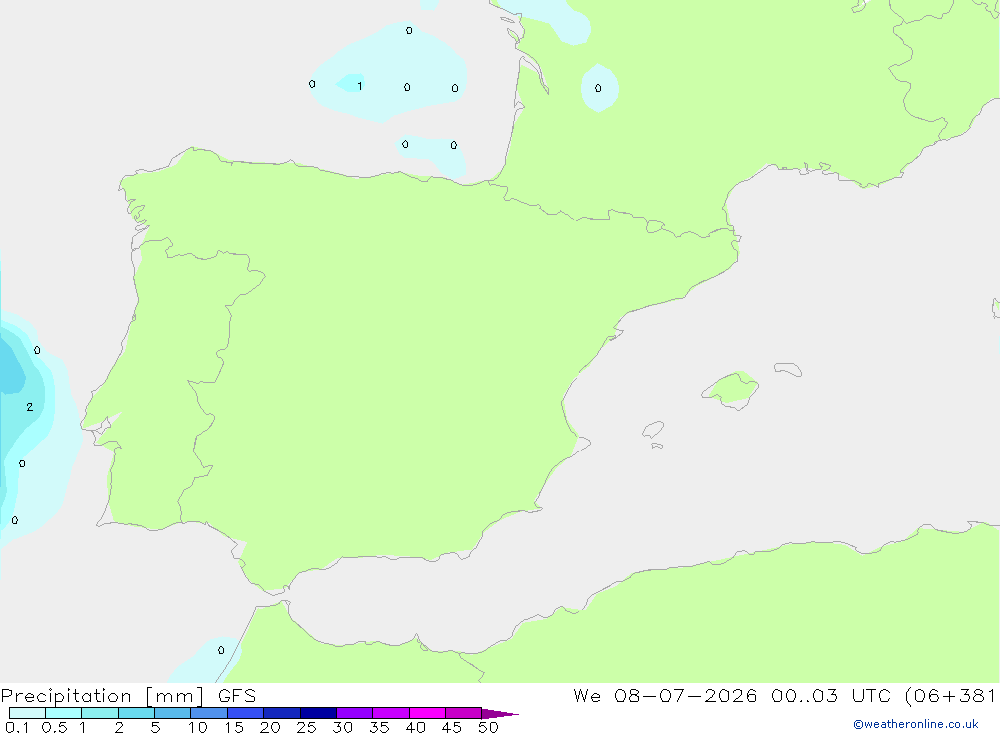Click the "40" legend scale label

coord(416,727)
